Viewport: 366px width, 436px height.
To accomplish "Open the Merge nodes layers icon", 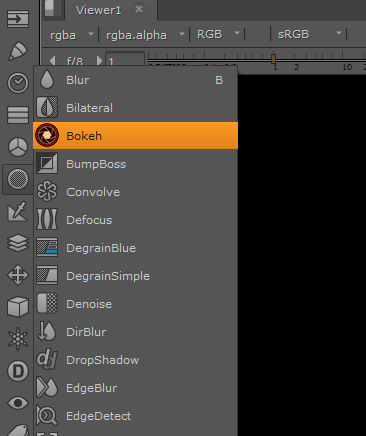I will tap(18, 243).
